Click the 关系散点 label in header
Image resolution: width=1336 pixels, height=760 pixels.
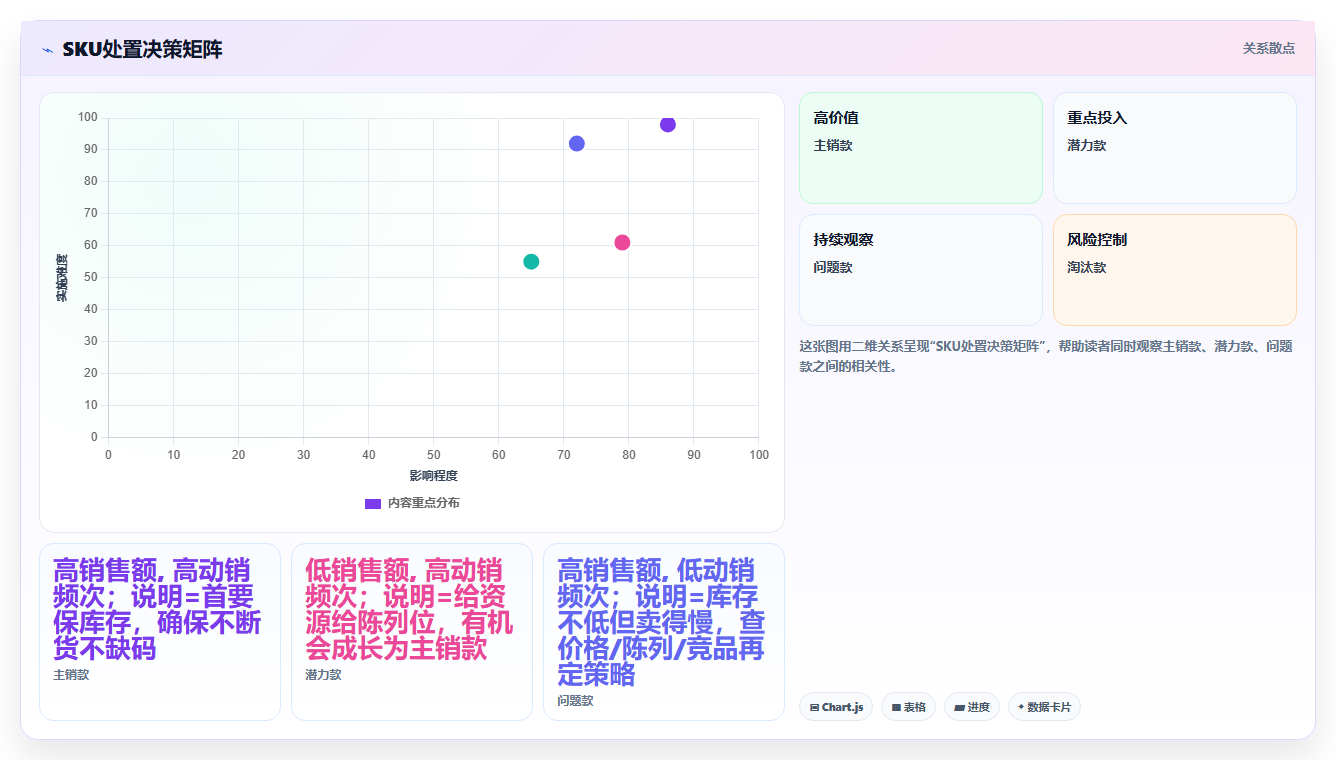click(1268, 48)
